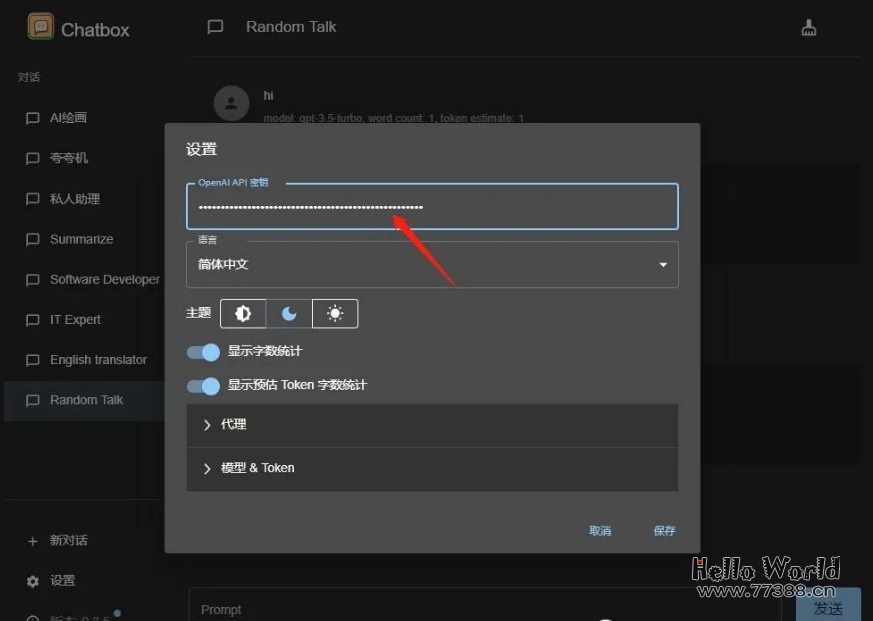Image resolution: width=873 pixels, height=621 pixels.
Task: Expand the 模型 & Token section
Action: [x=432, y=467]
